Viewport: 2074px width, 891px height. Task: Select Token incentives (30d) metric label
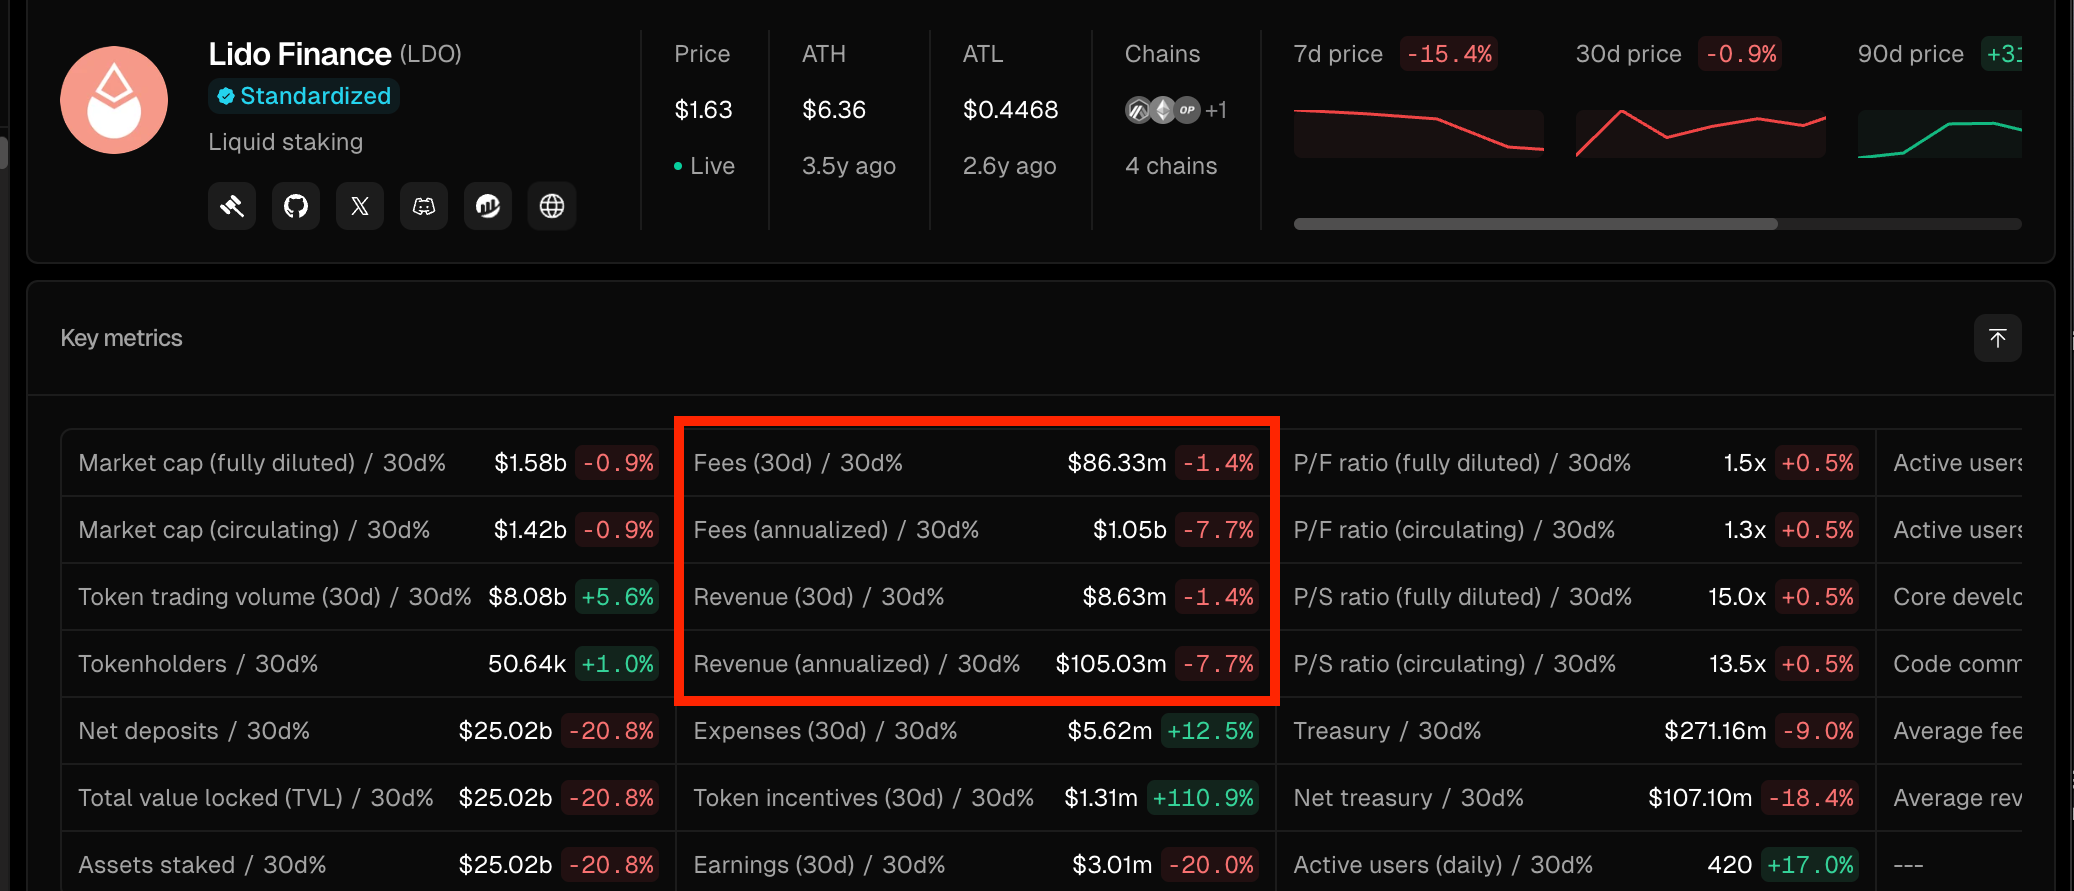tap(864, 798)
